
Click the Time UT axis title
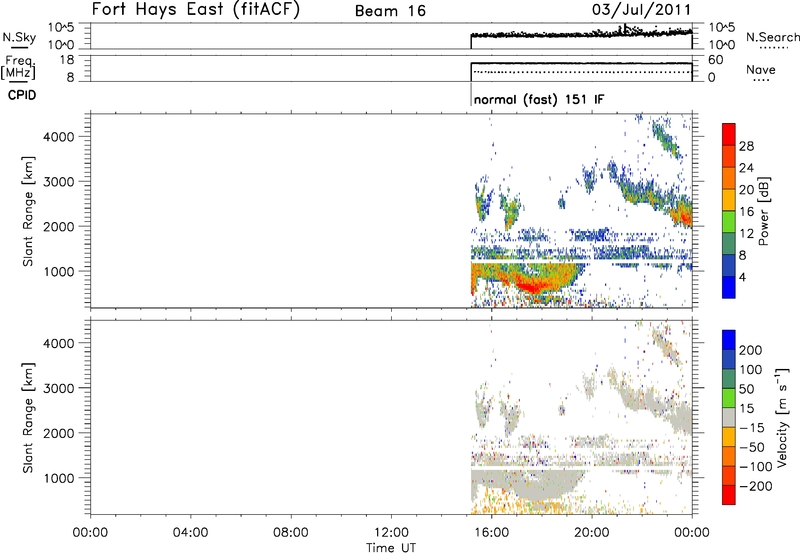(x=391, y=548)
